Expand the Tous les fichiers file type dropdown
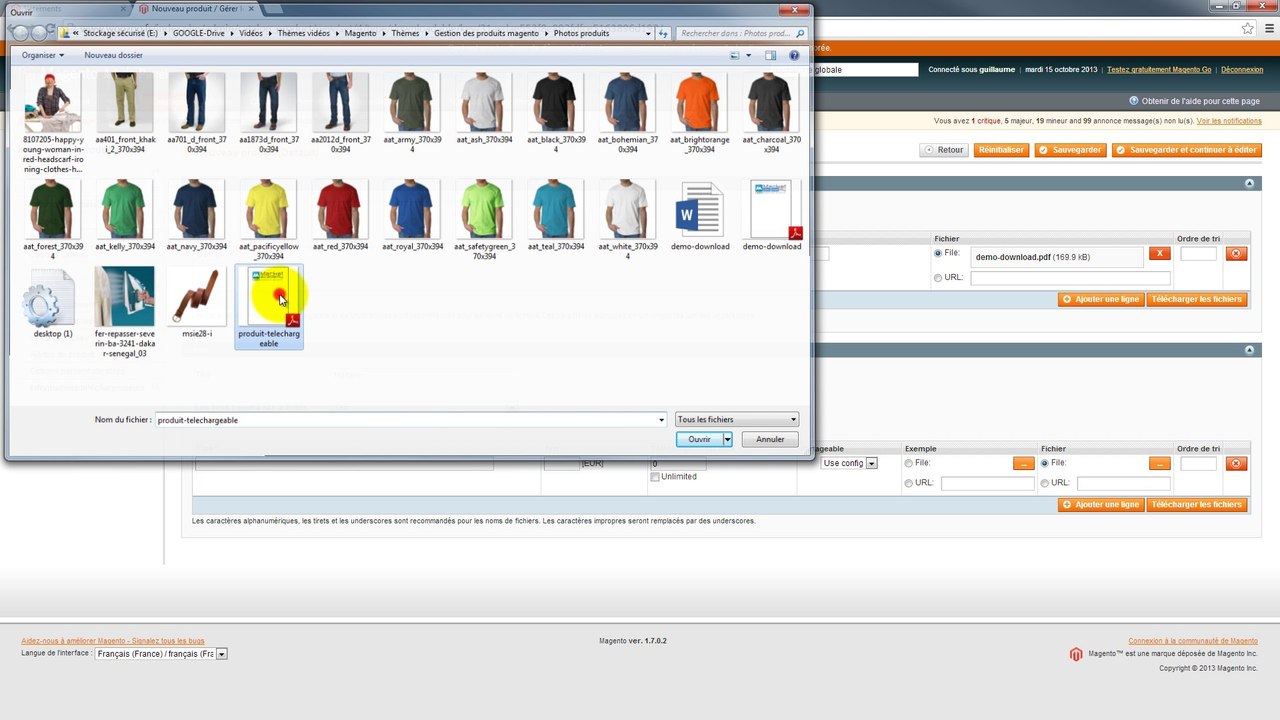The image size is (1280, 720). pos(737,419)
